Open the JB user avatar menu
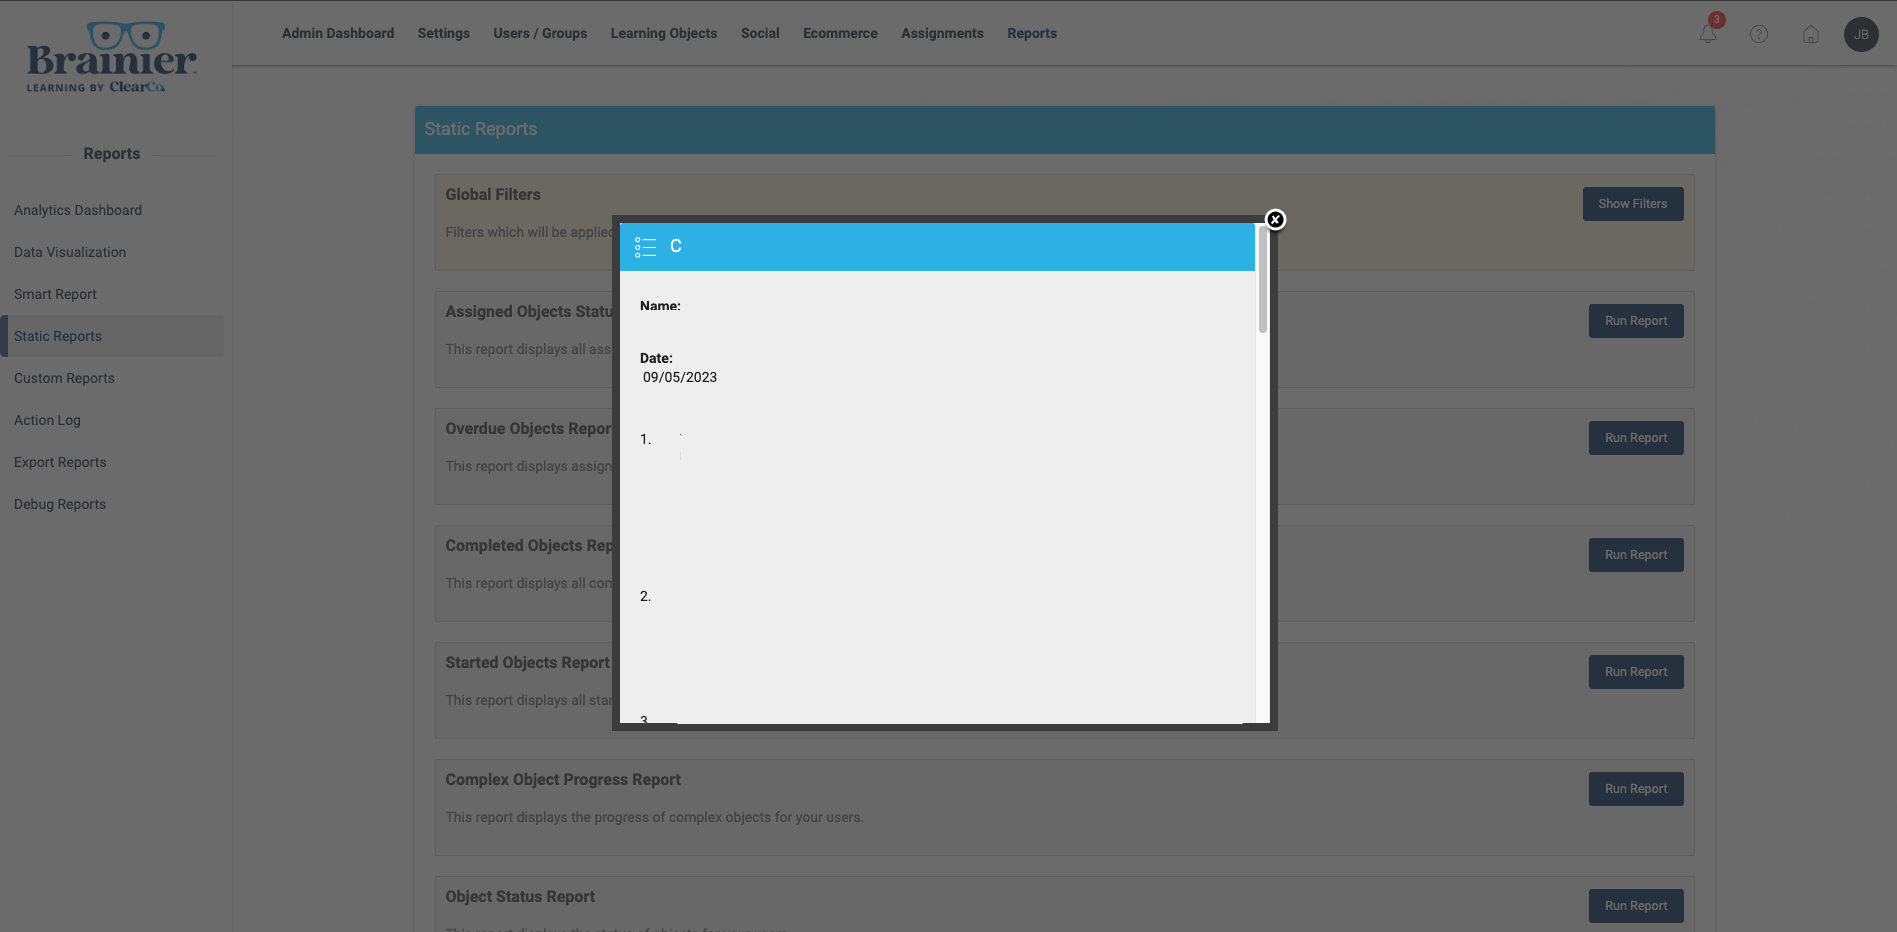 coord(1861,34)
